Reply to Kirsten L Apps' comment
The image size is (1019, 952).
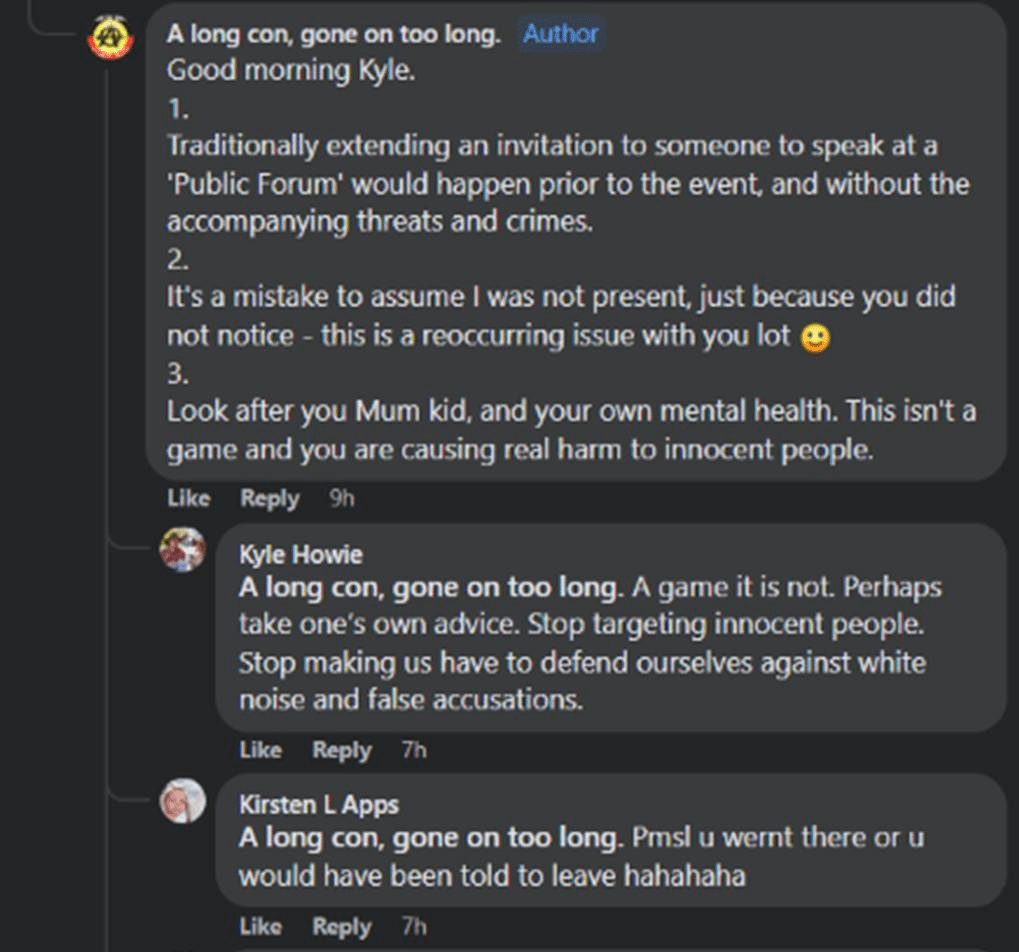coord(341,926)
